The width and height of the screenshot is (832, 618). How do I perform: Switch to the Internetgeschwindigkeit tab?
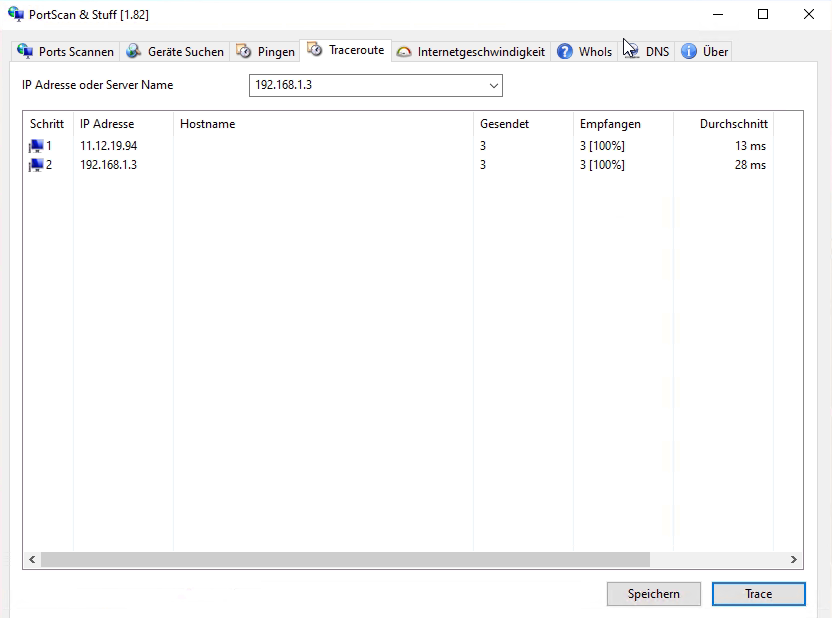[x=480, y=52]
